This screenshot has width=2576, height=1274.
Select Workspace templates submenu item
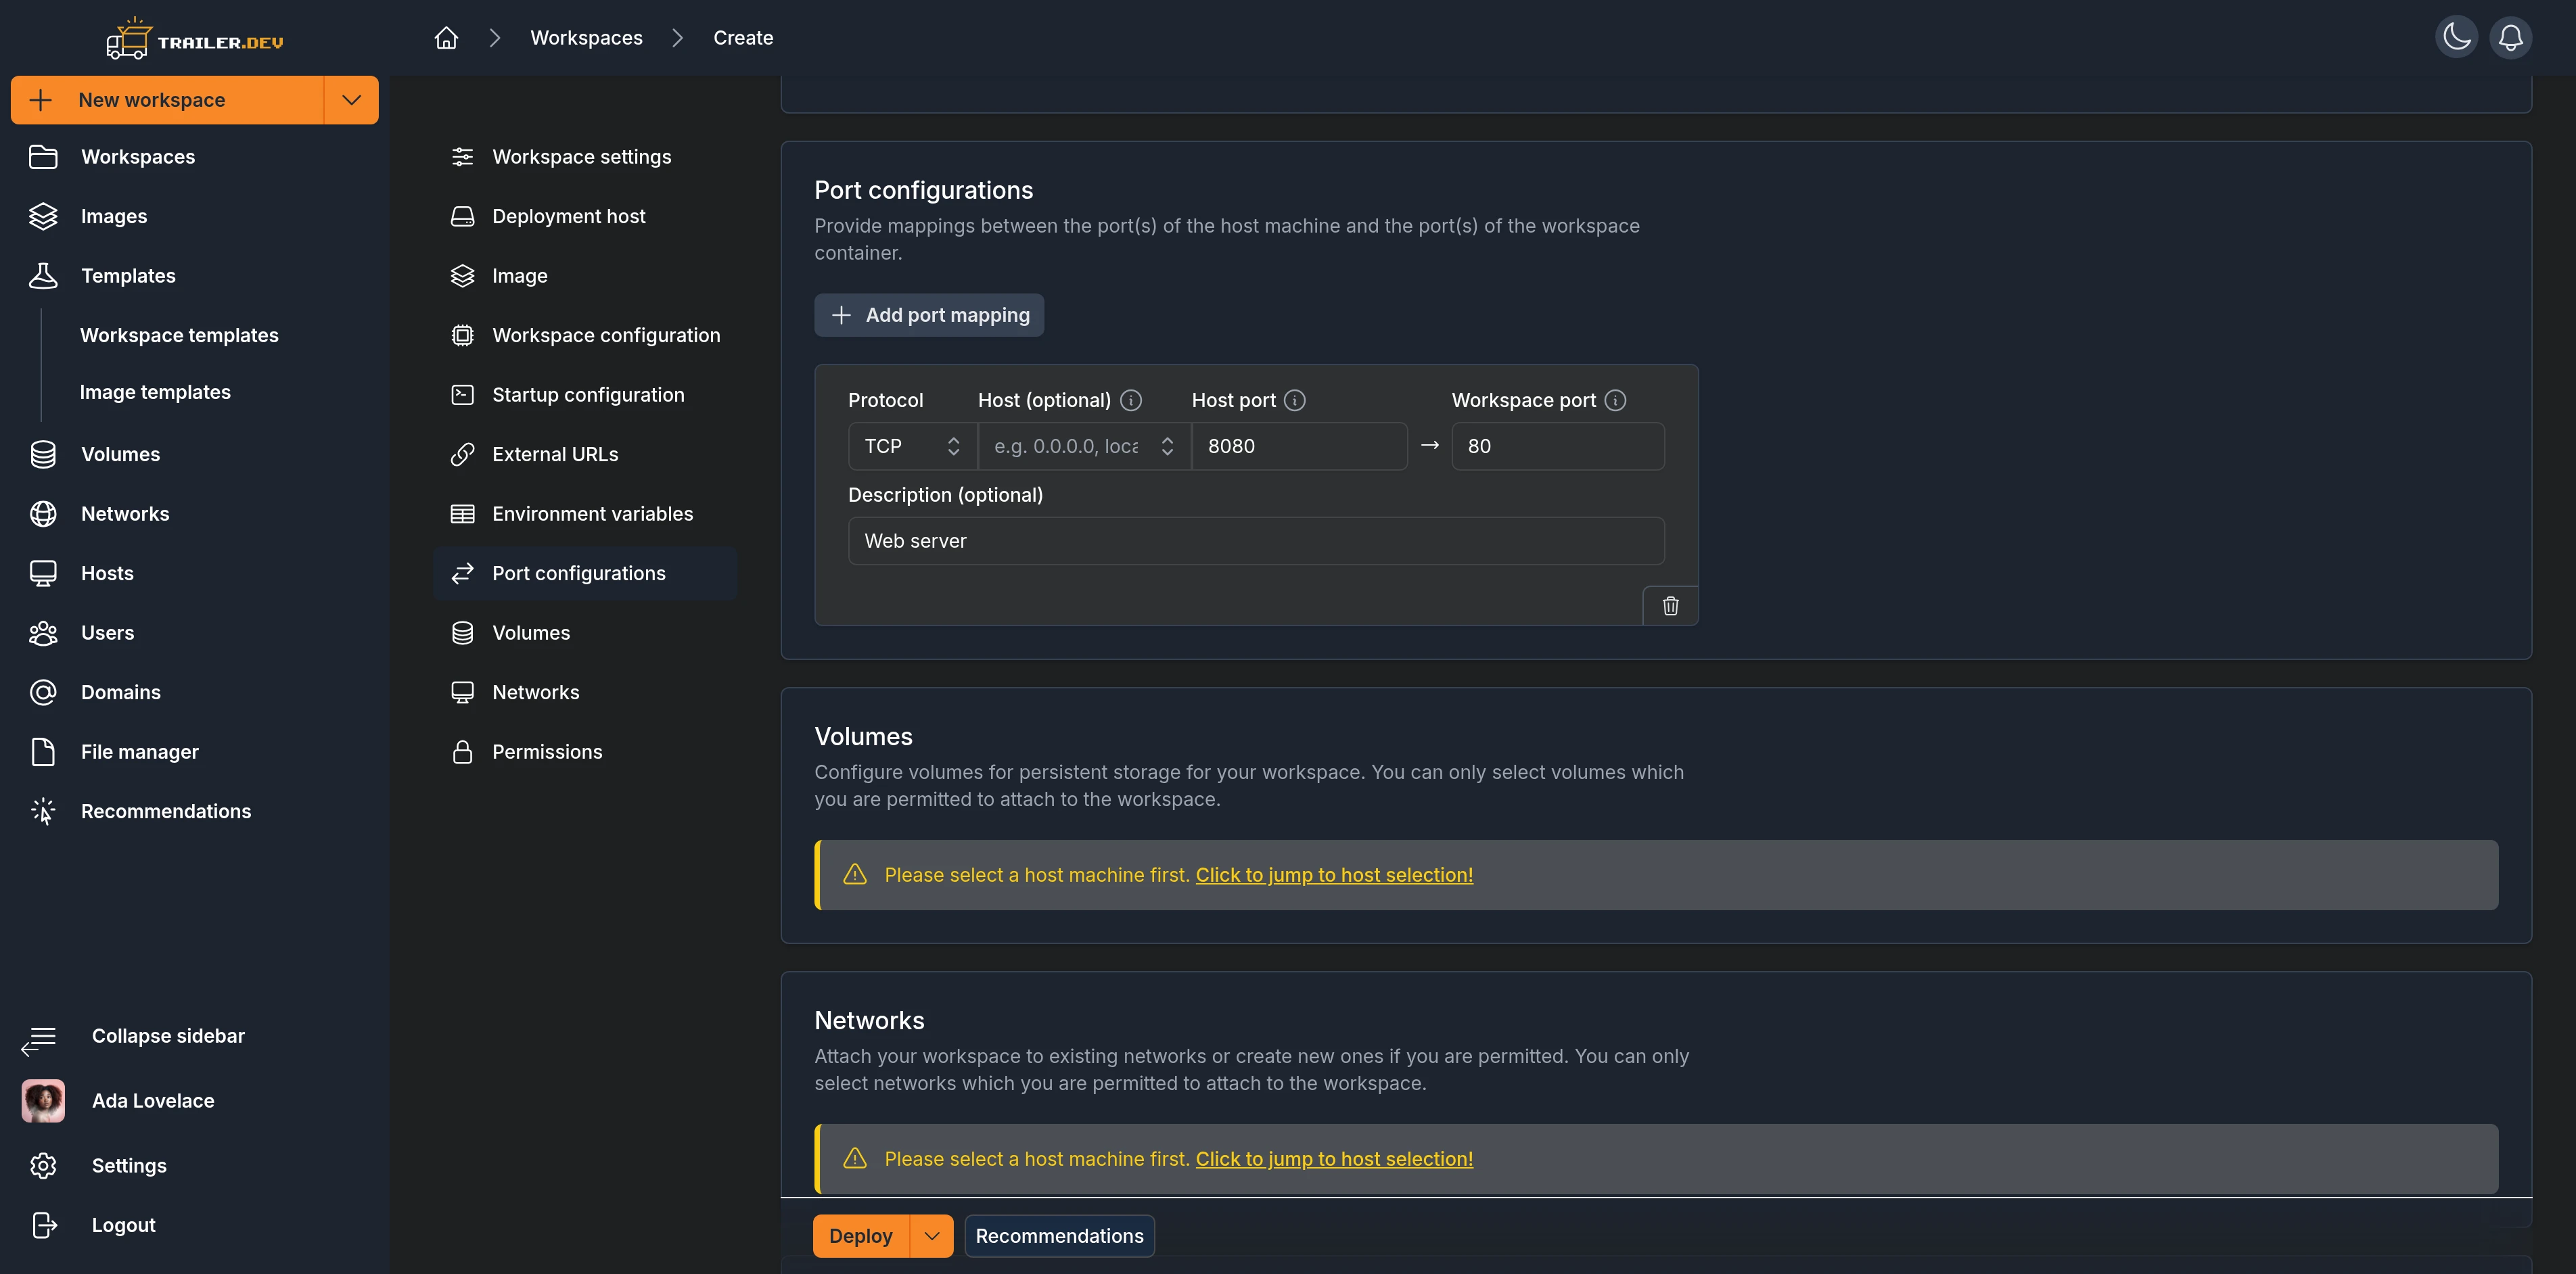[x=179, y=335]
